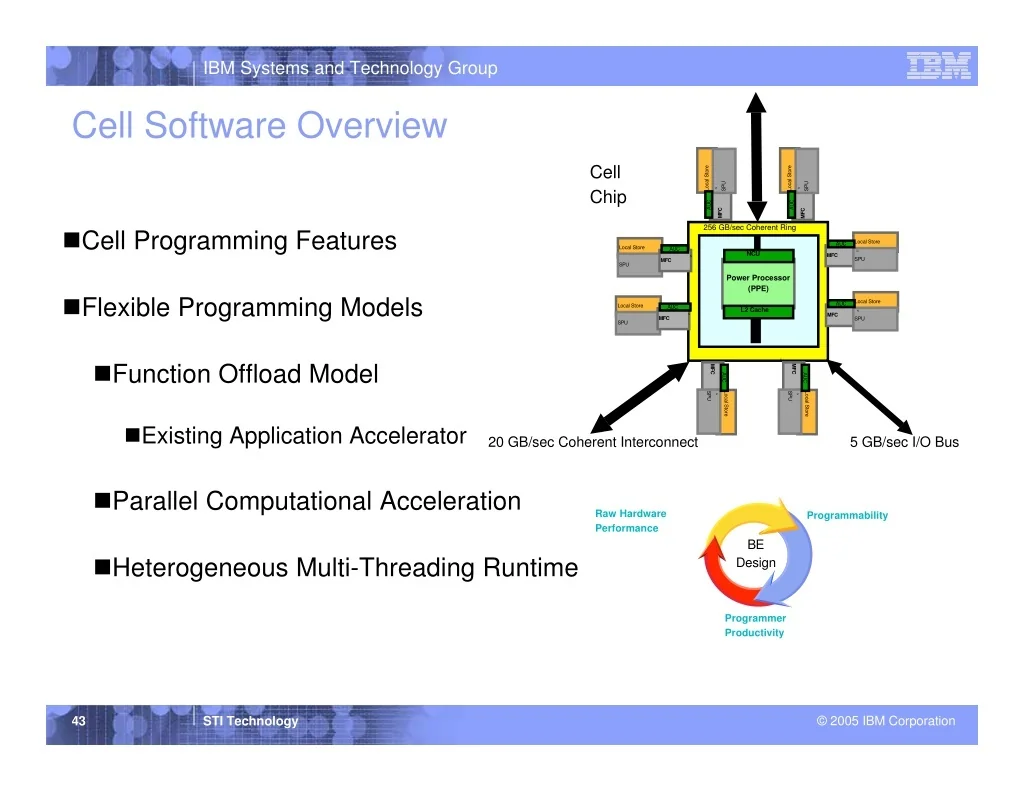Click the Flexible Programming Models bullet

(x=244, y=307)
